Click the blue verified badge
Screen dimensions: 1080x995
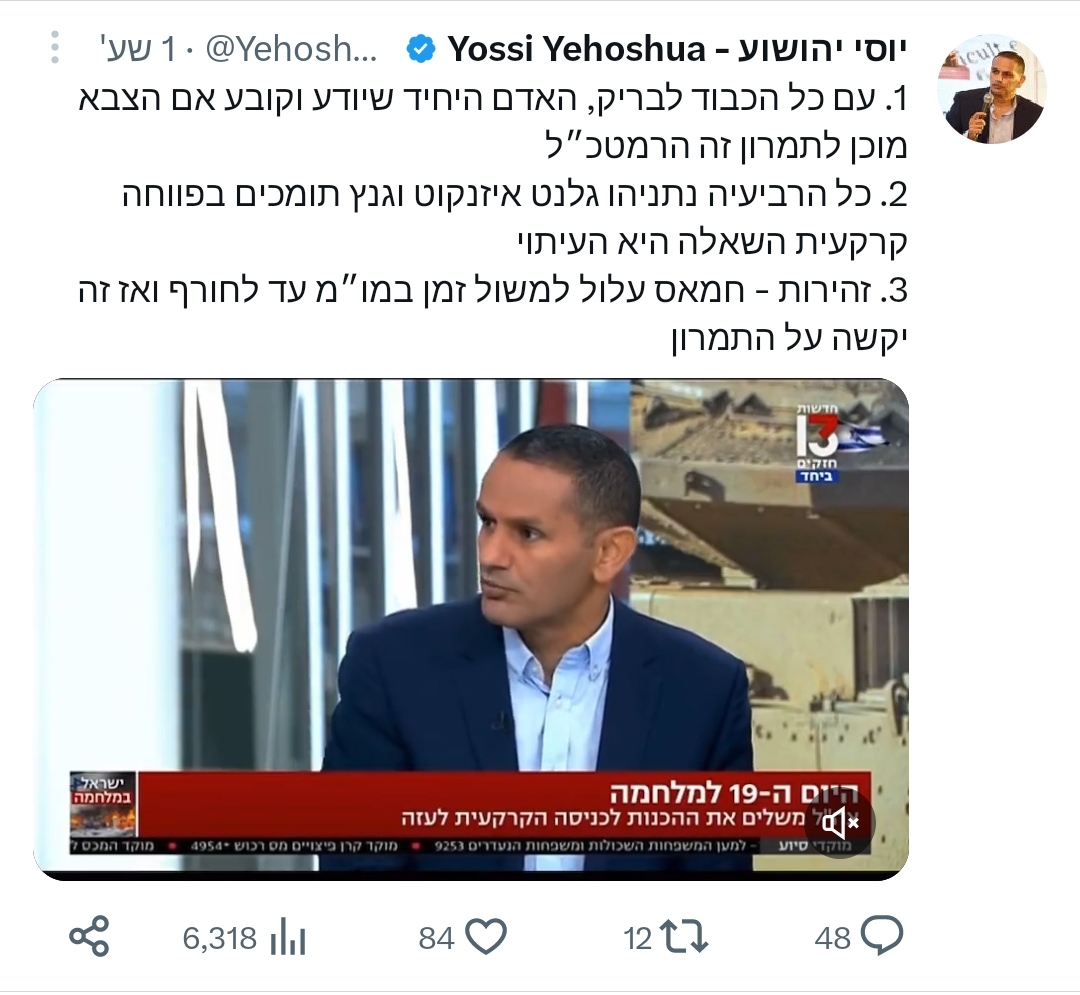tap(421, 50)
